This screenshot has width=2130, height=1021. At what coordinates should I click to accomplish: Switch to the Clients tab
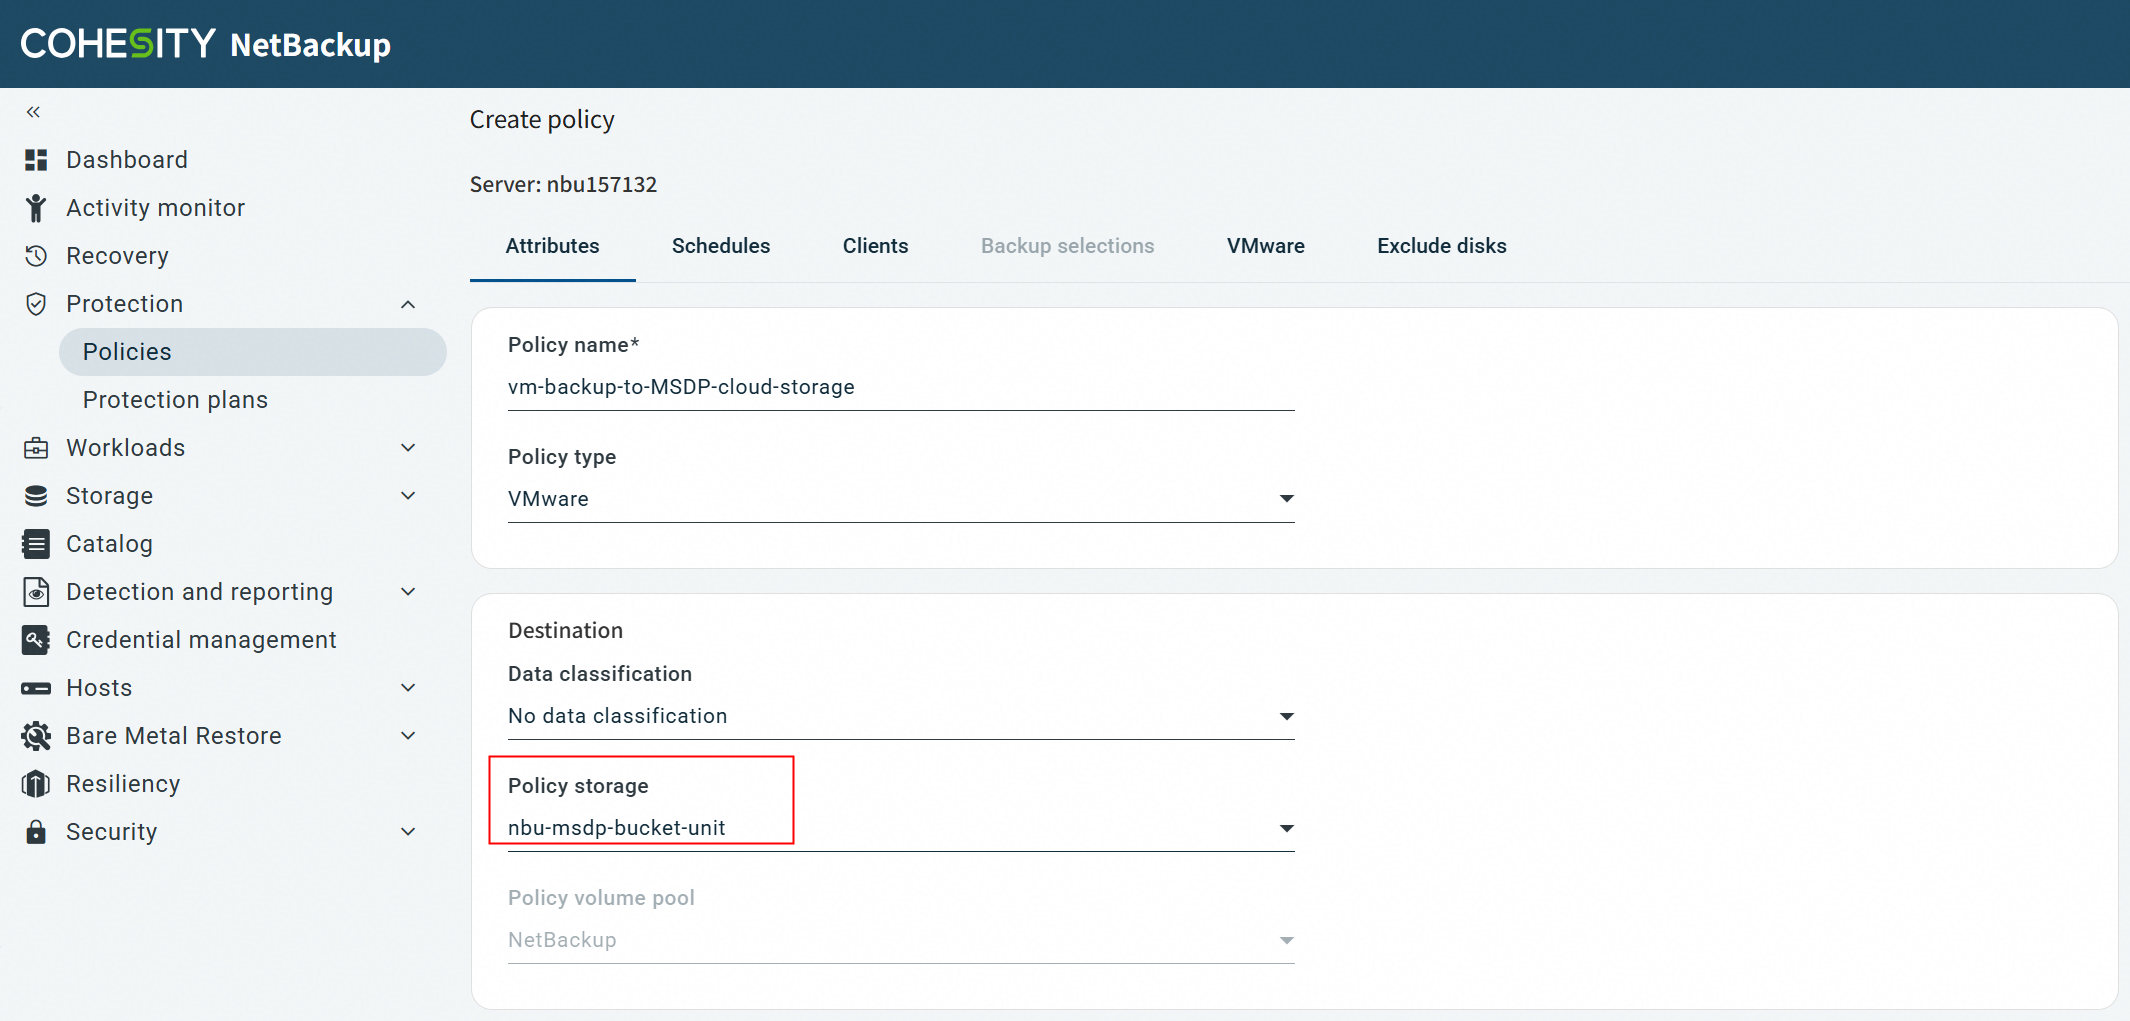click(876, 246)
